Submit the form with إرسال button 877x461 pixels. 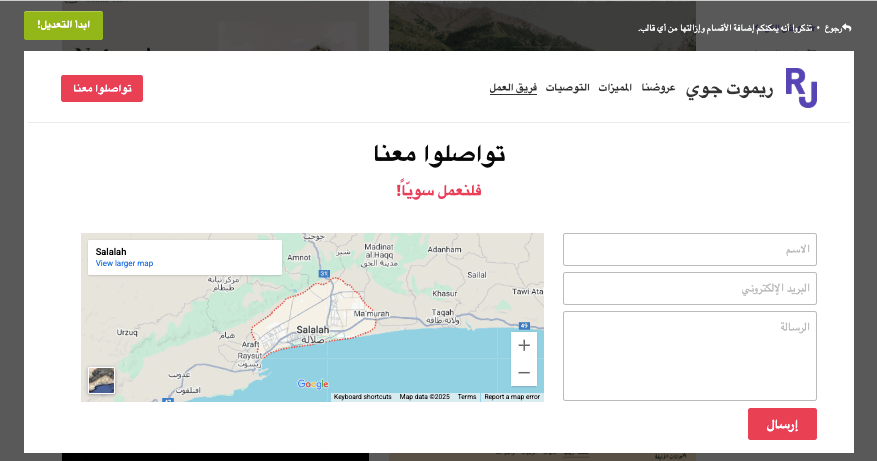click(x=782, y=424)
